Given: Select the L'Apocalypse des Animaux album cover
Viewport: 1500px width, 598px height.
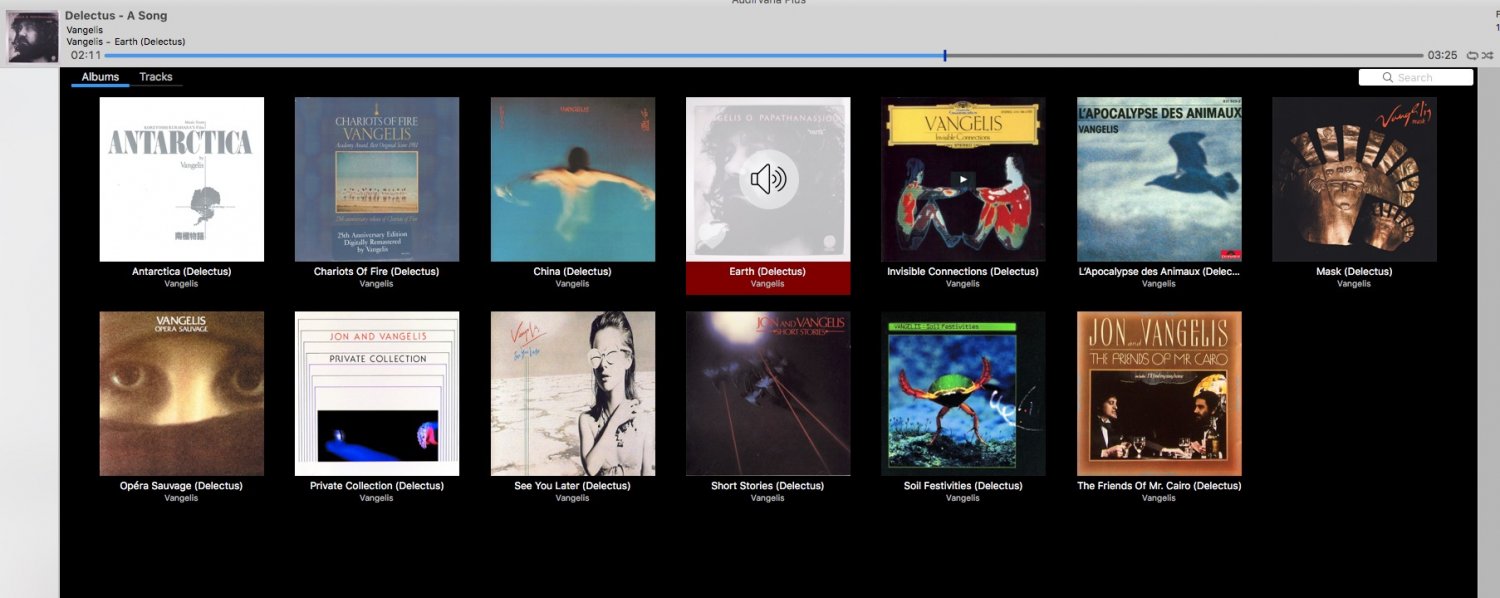Looking at the screenshot, I should pyautogui.click(x=1159, y=179).
